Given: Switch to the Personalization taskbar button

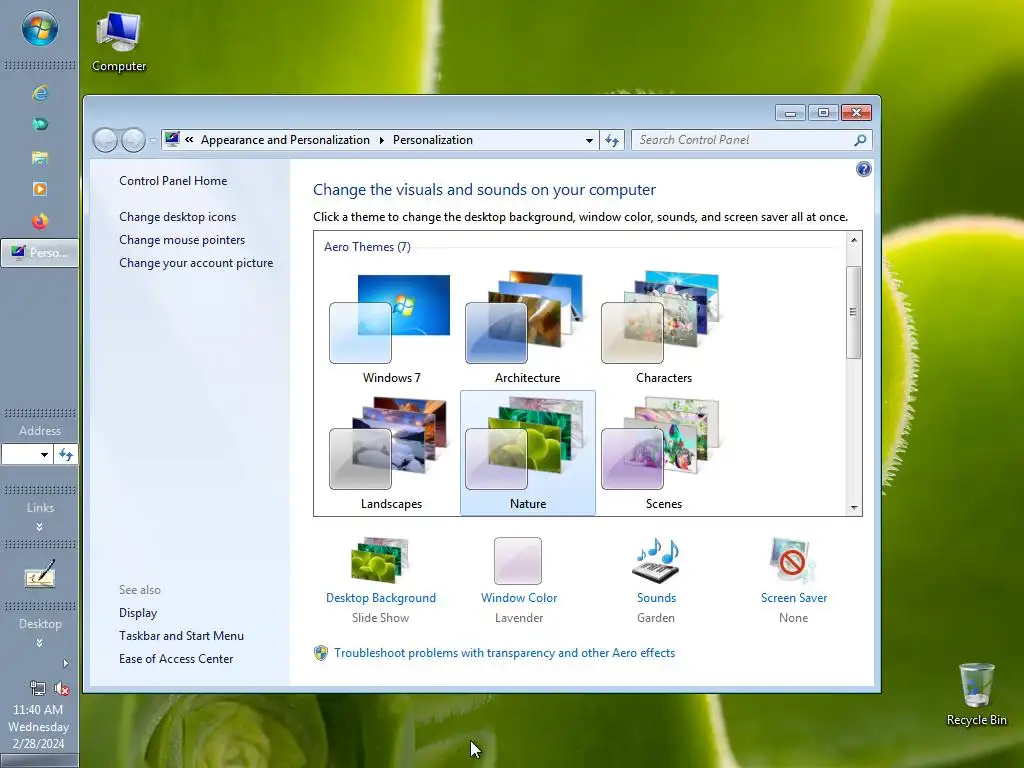Looking at the screenshot, I should click(40, 253).
